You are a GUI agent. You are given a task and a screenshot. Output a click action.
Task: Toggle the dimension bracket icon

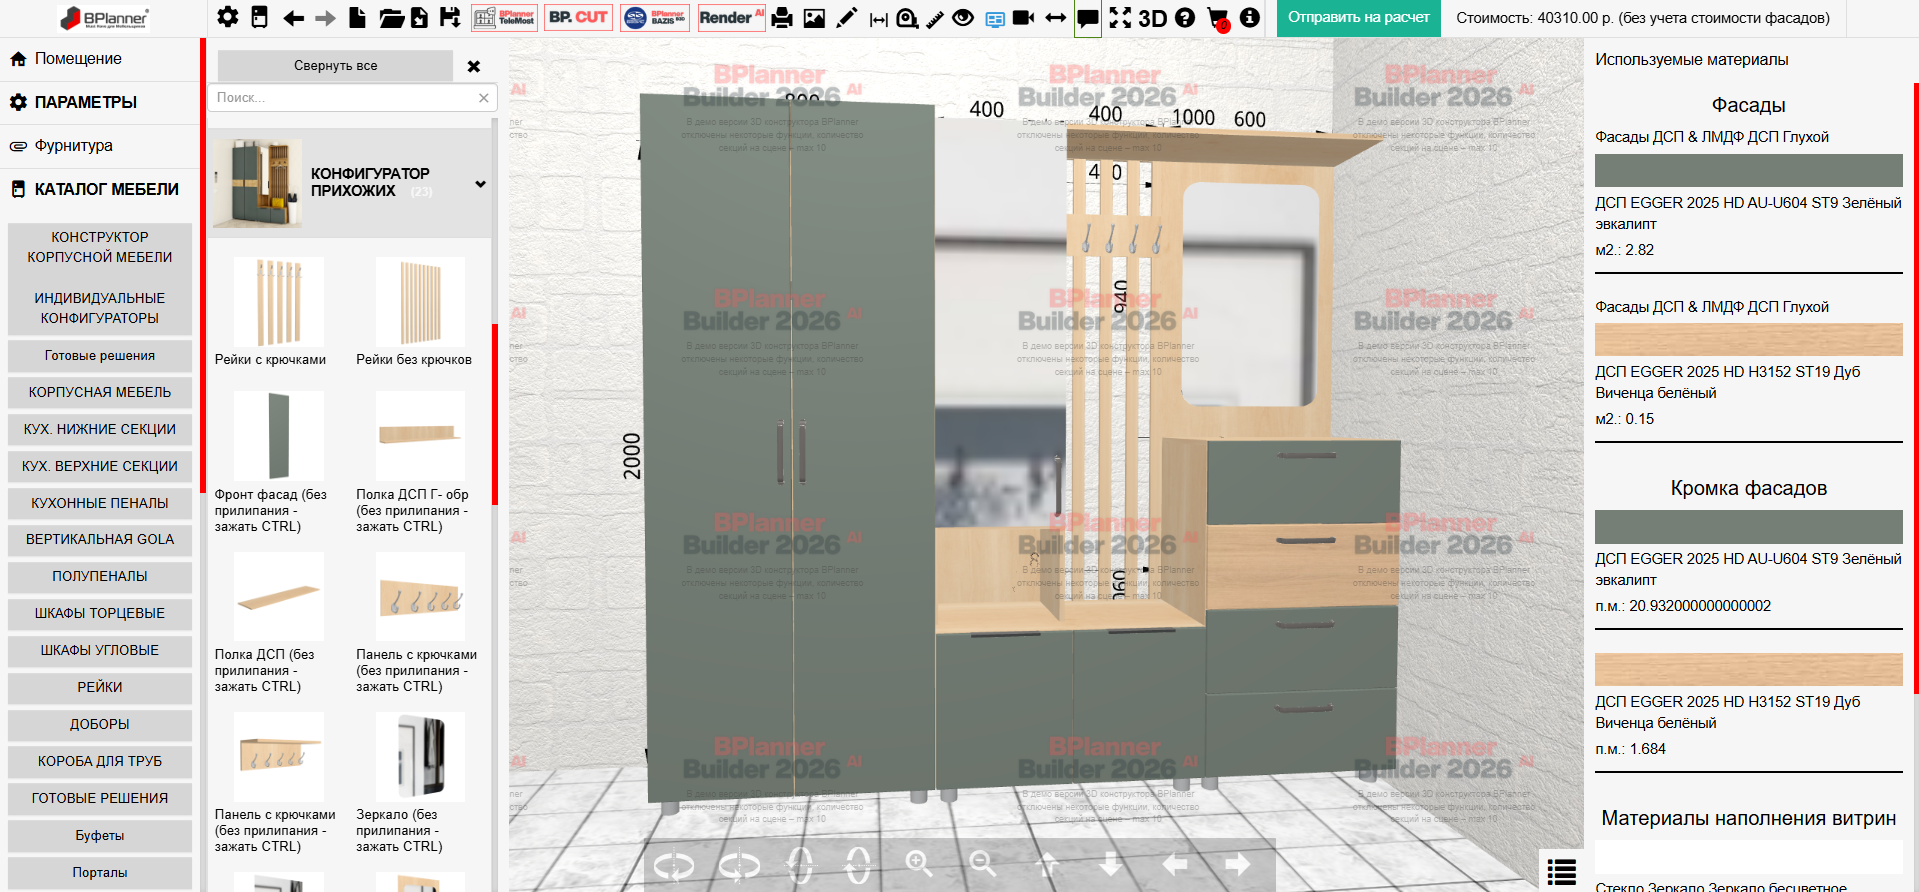tap(879, 19)
